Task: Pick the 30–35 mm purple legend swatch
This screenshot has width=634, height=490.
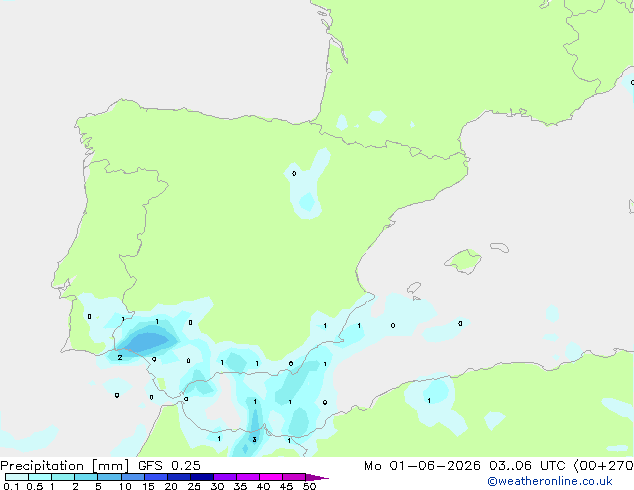Action: click(224, 477)
